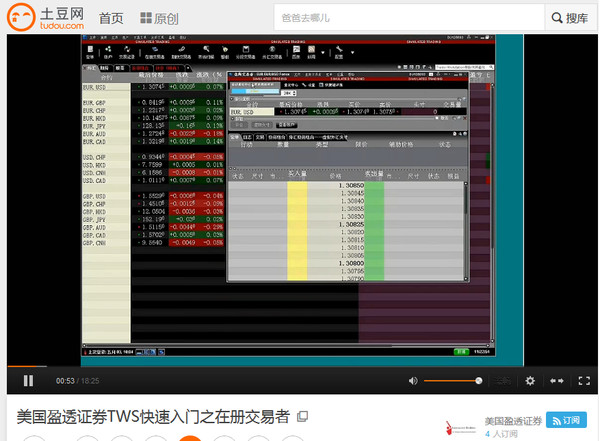Click the green status button in TWS footer
This screenshot has width=600, height=441.
pos(461,352)
